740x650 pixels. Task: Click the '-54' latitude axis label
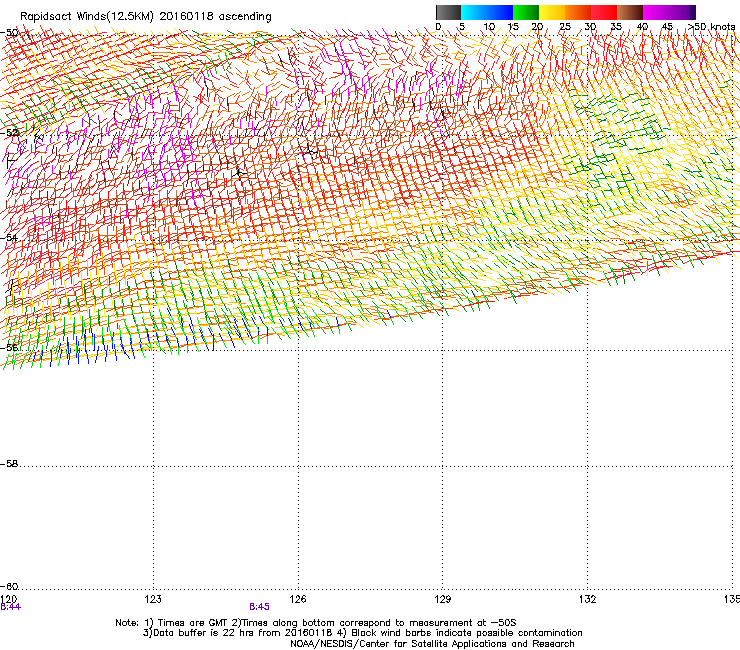[x=9, y=238]
